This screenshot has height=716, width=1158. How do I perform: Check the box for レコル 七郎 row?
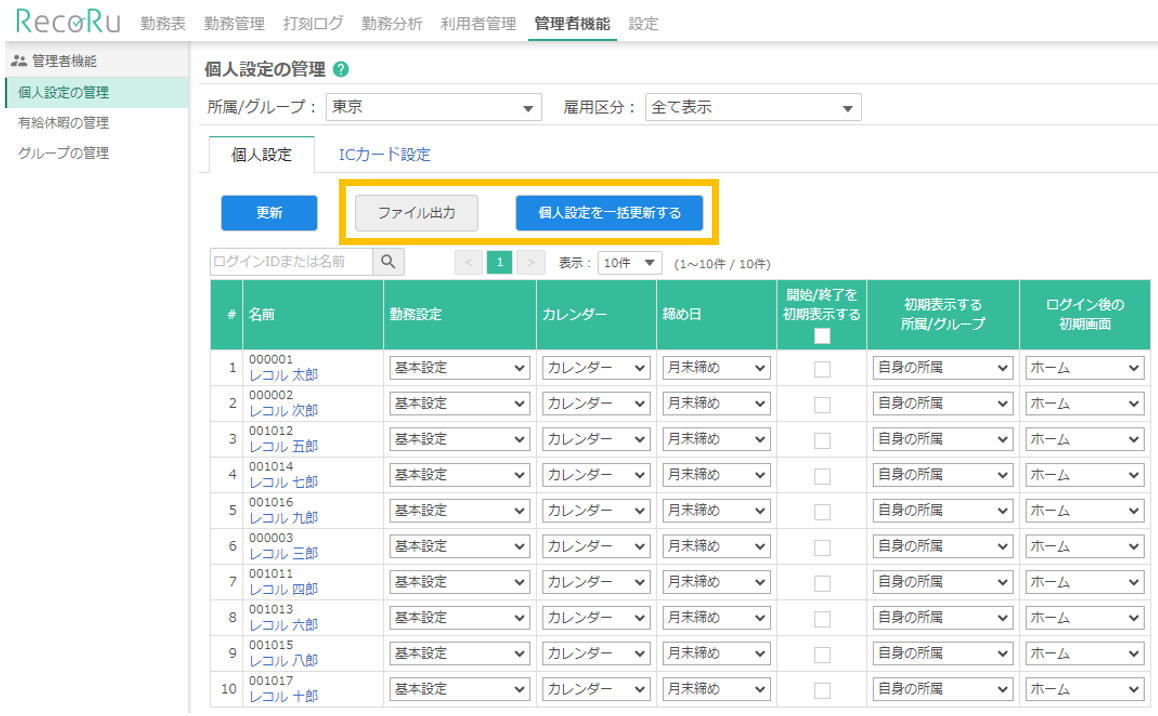(822, 476)
